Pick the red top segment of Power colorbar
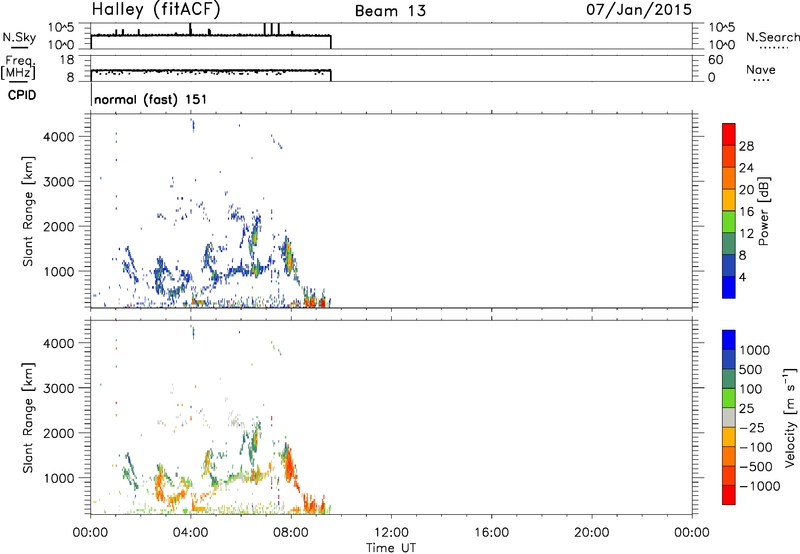This screenshot has width=800, height=554. [729, 135]
